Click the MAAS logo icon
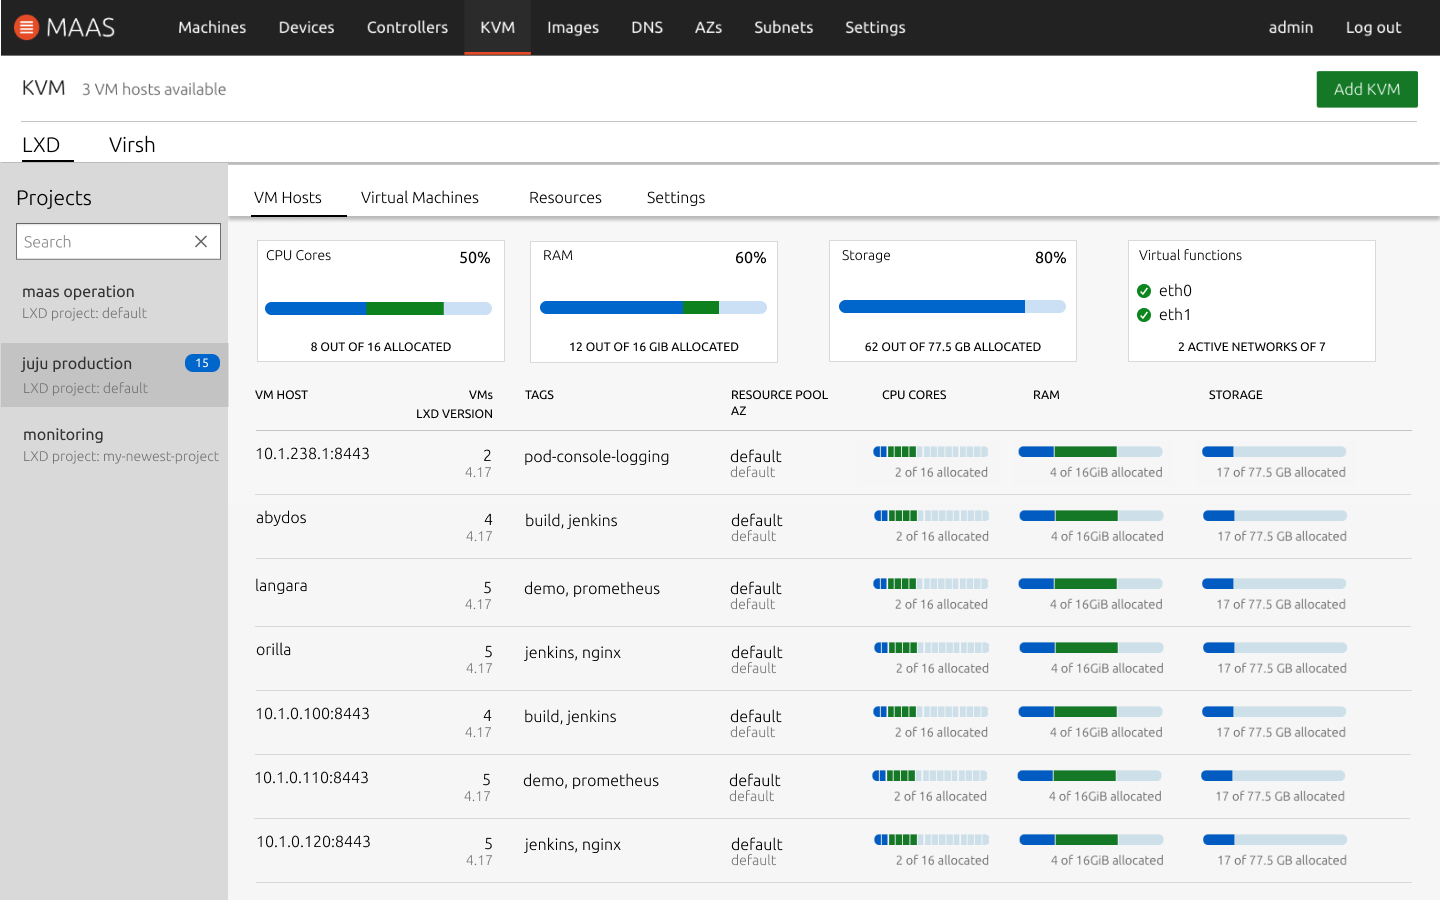Viewport: 1440px width, 900px height. click(x=26, y=27)
